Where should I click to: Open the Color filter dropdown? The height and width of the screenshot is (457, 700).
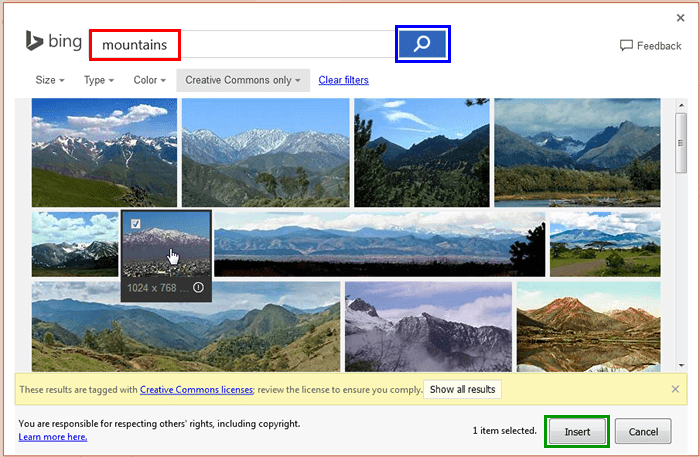coord(150,80)
